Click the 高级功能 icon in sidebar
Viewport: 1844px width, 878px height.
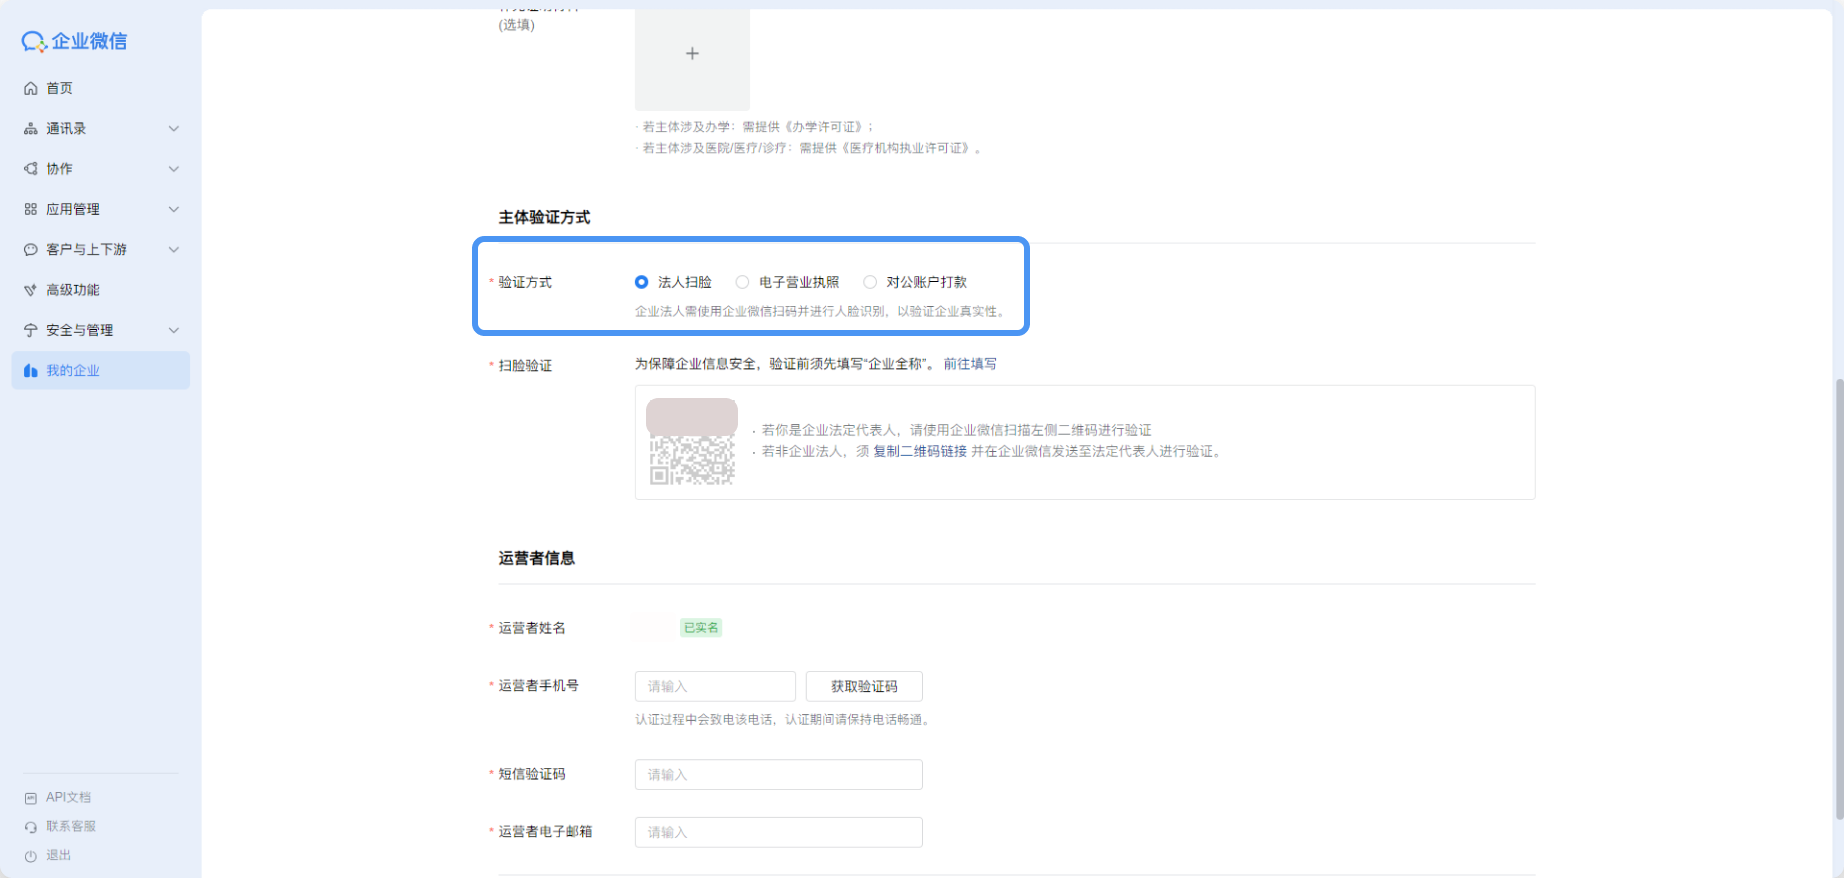tap(31, 290)
